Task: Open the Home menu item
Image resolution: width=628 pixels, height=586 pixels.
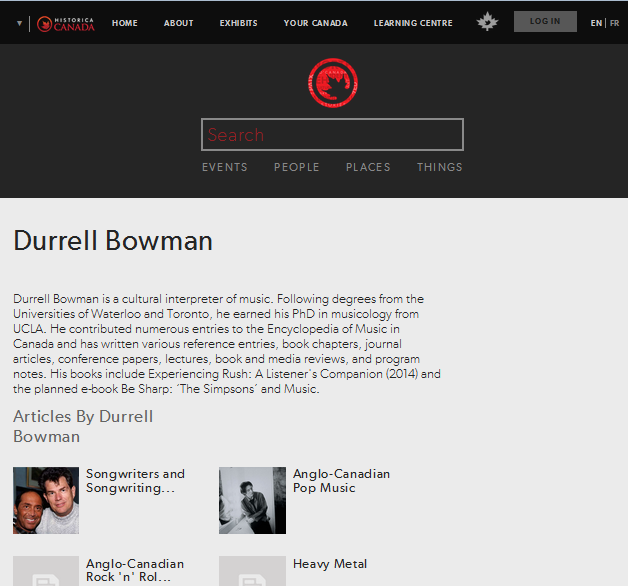Action: coord(125,23)
